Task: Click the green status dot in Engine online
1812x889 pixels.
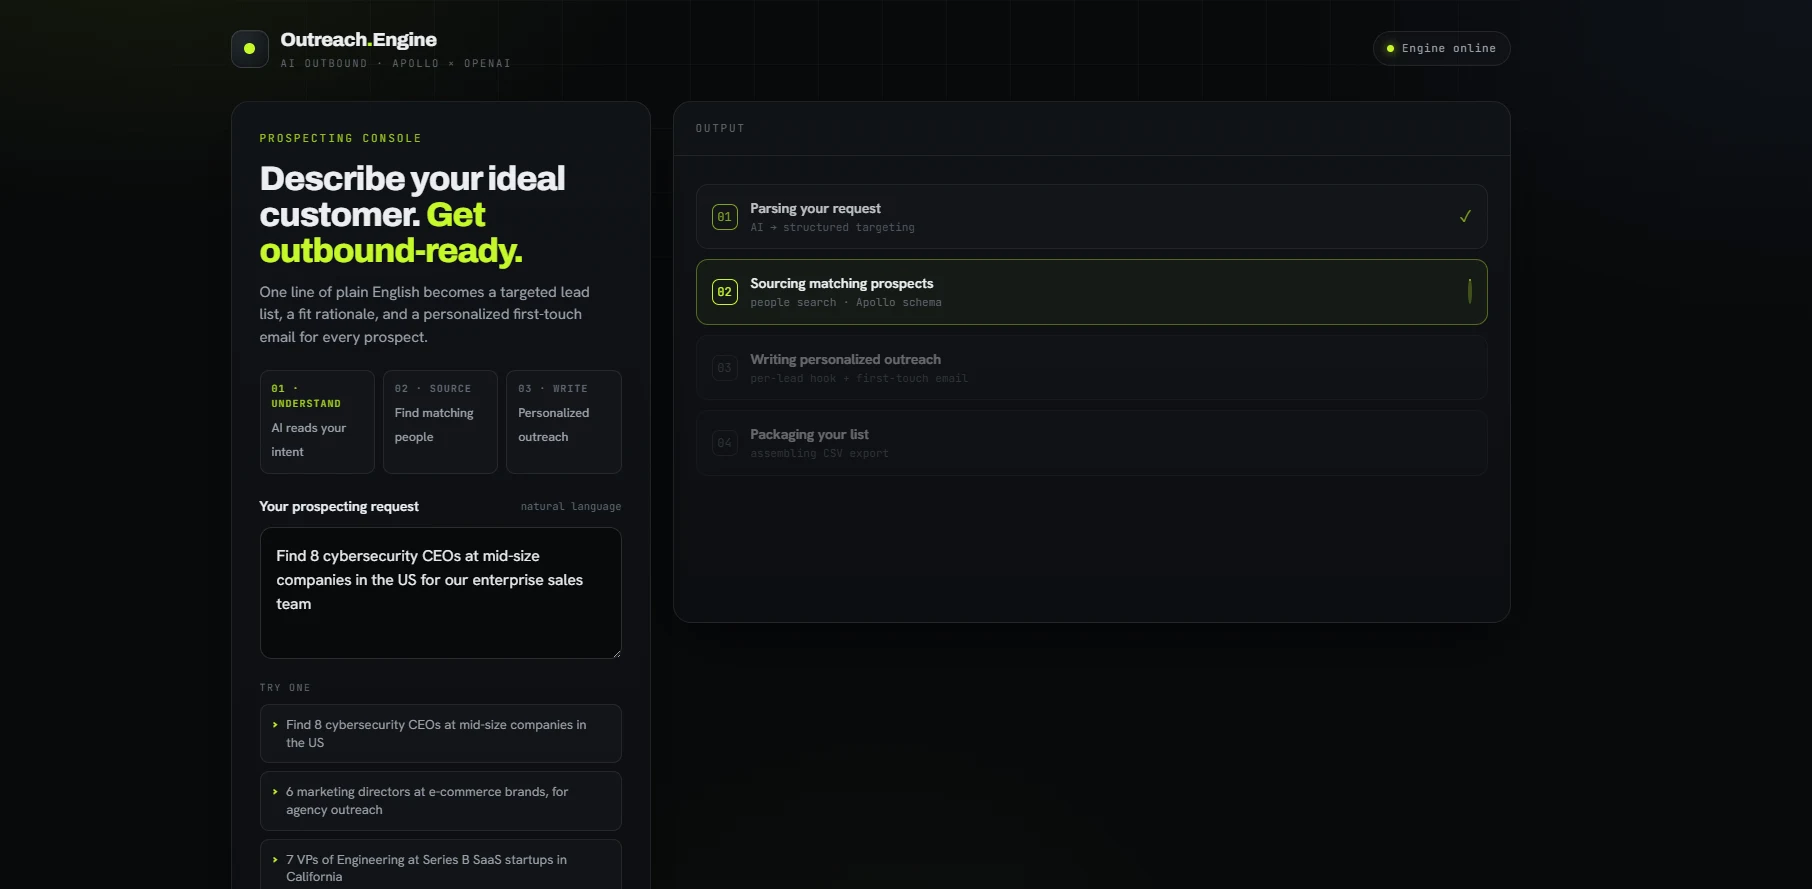Action: [x=1390, y=48]
